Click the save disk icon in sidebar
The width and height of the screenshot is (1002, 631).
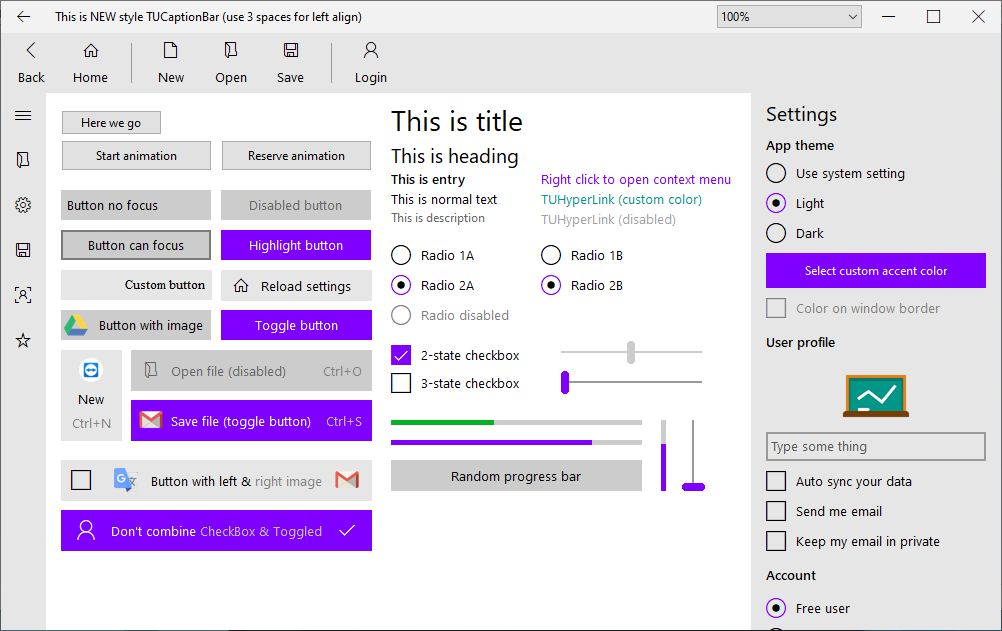(23, 250)
